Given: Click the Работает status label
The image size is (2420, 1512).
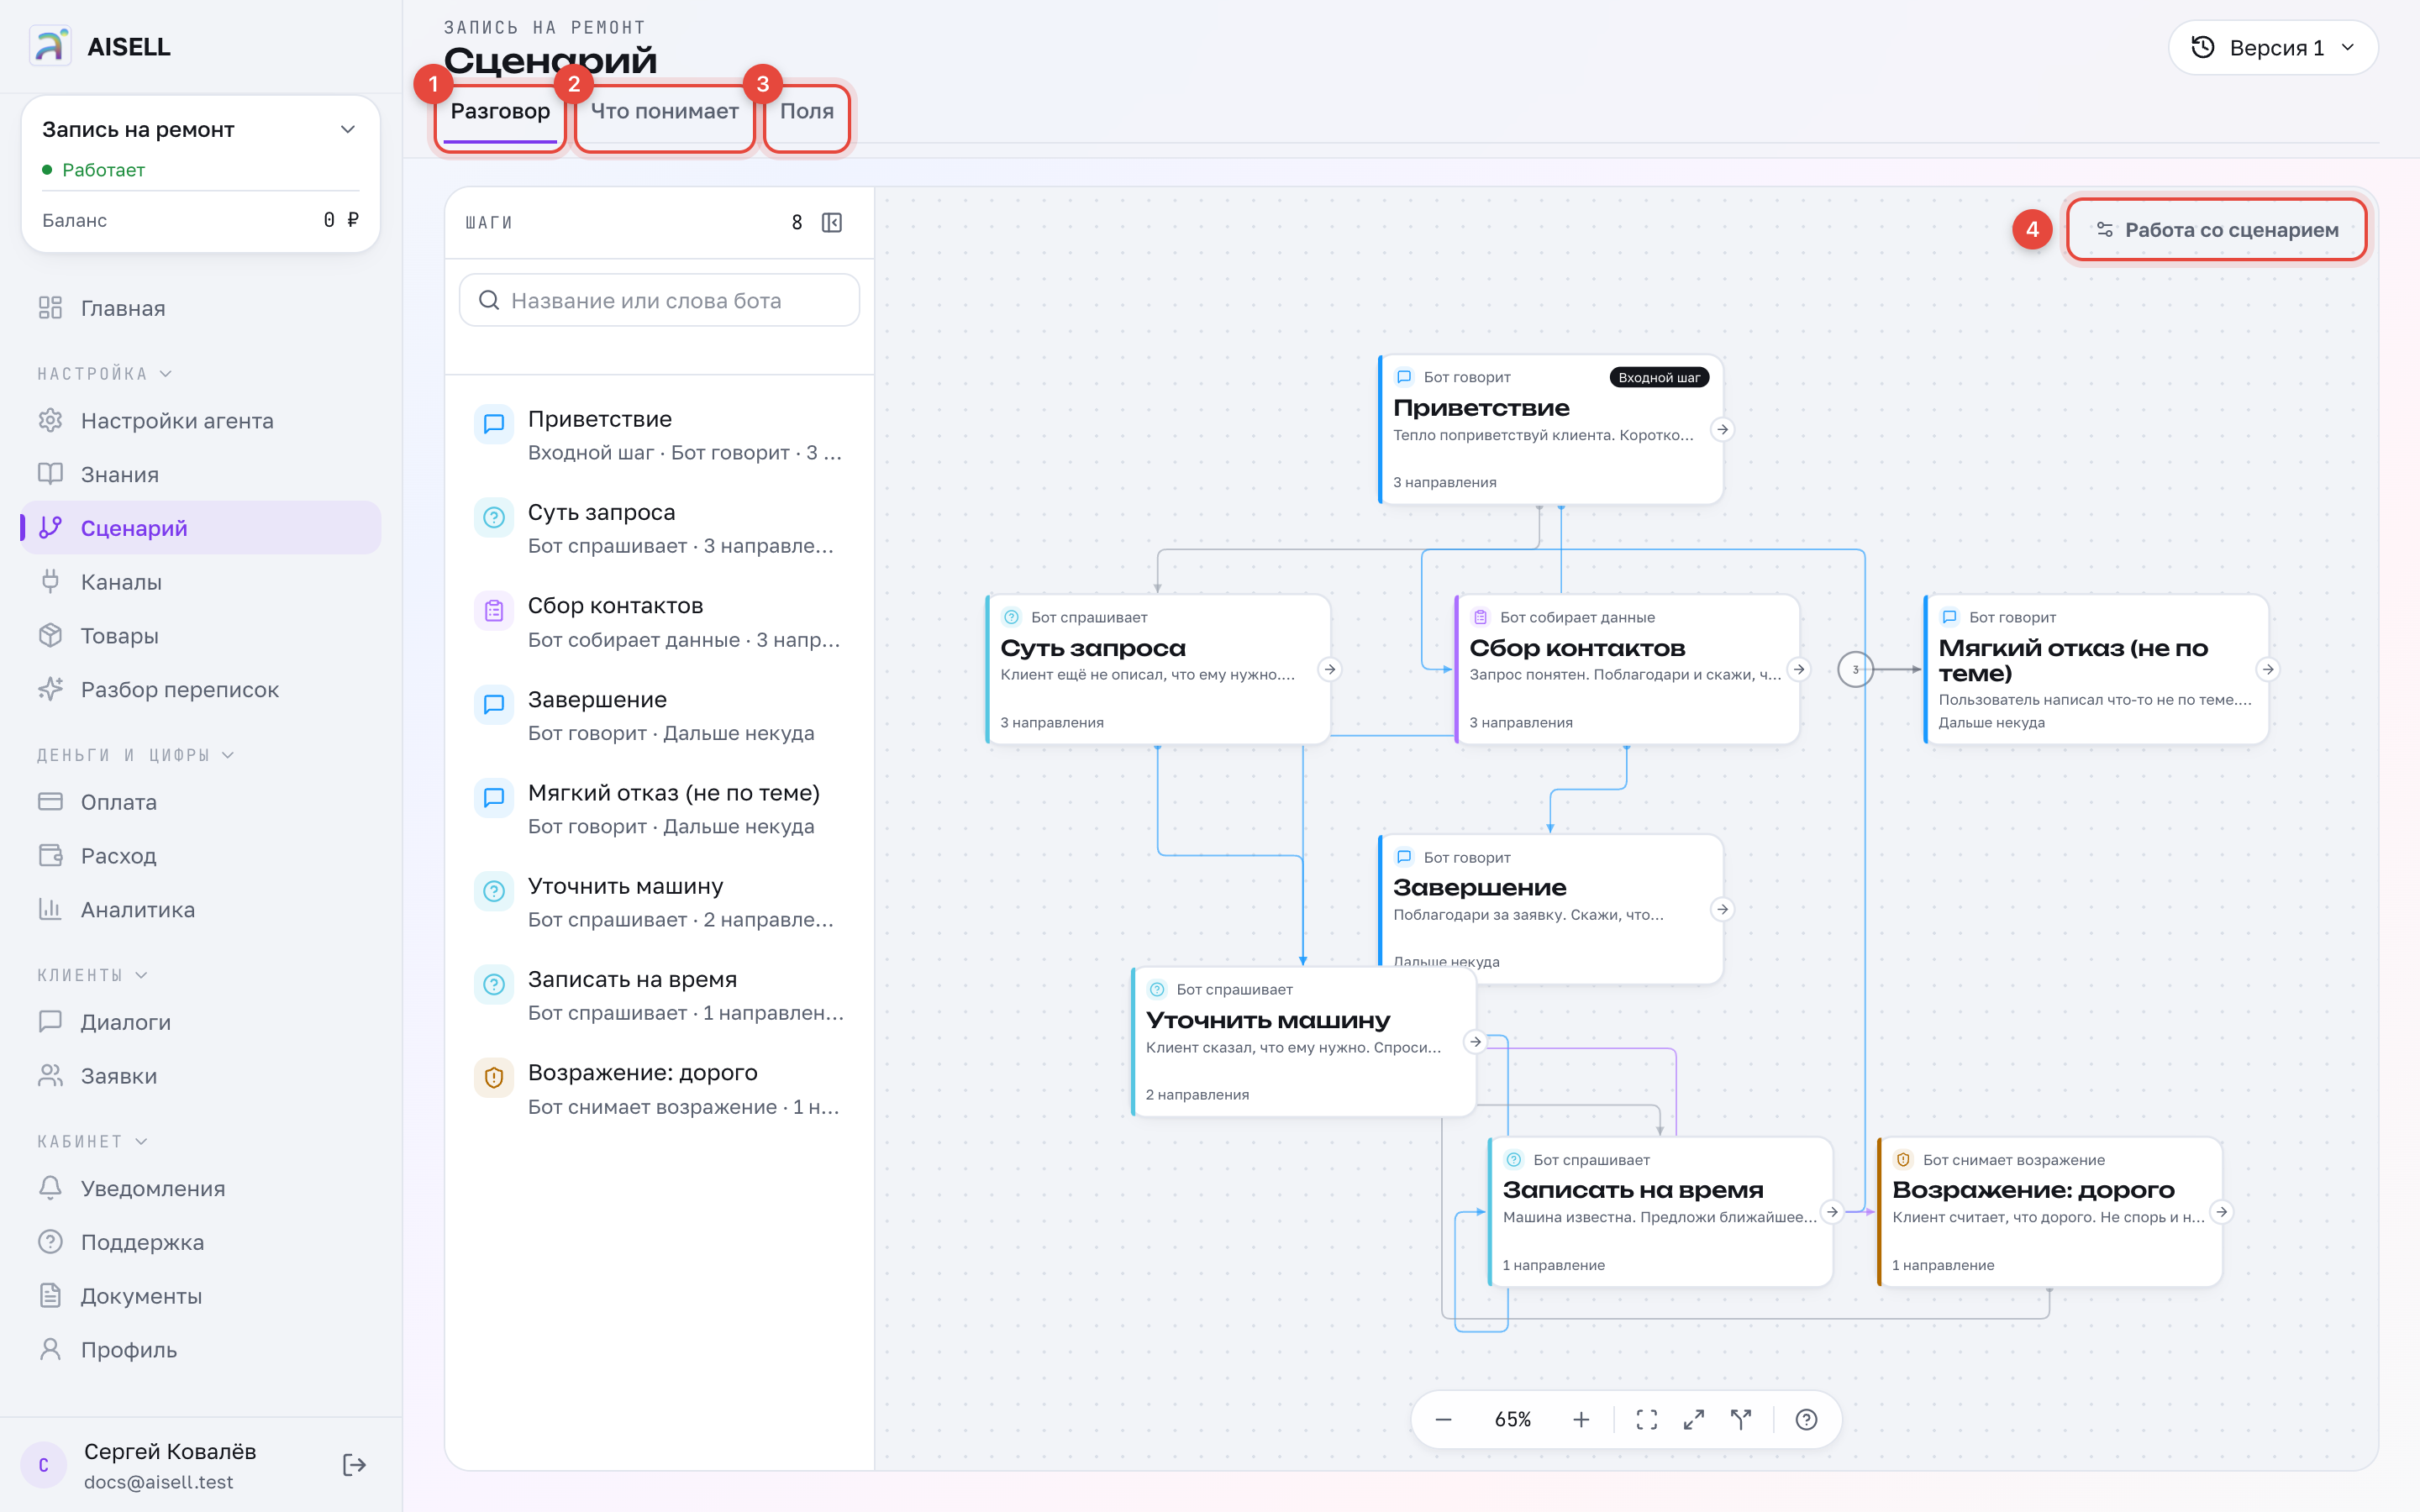Looking at the screenshot, I should click(103, 169).
